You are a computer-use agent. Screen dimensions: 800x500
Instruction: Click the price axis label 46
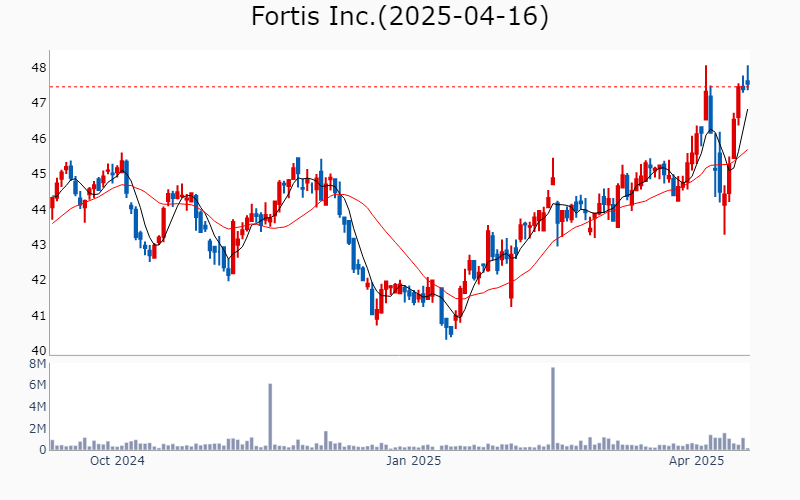[x=39, y=139]
